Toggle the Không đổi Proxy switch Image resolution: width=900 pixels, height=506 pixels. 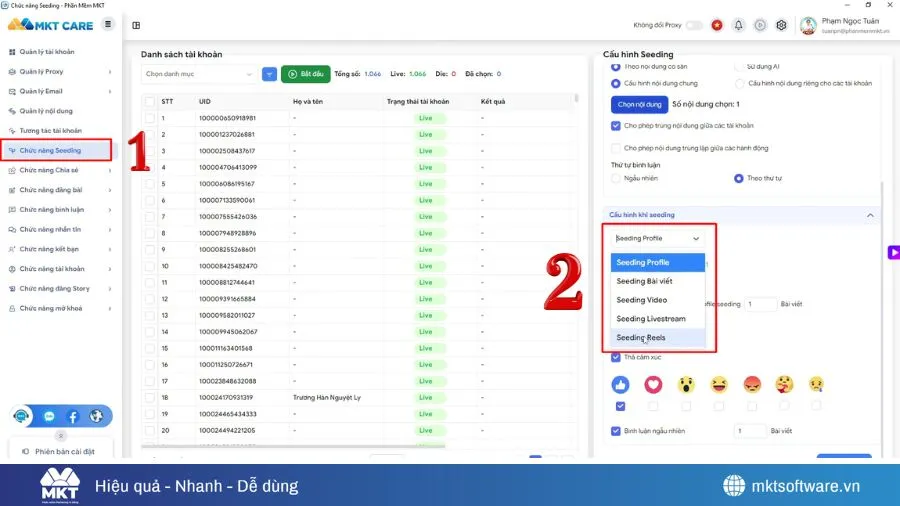(694, 25)
